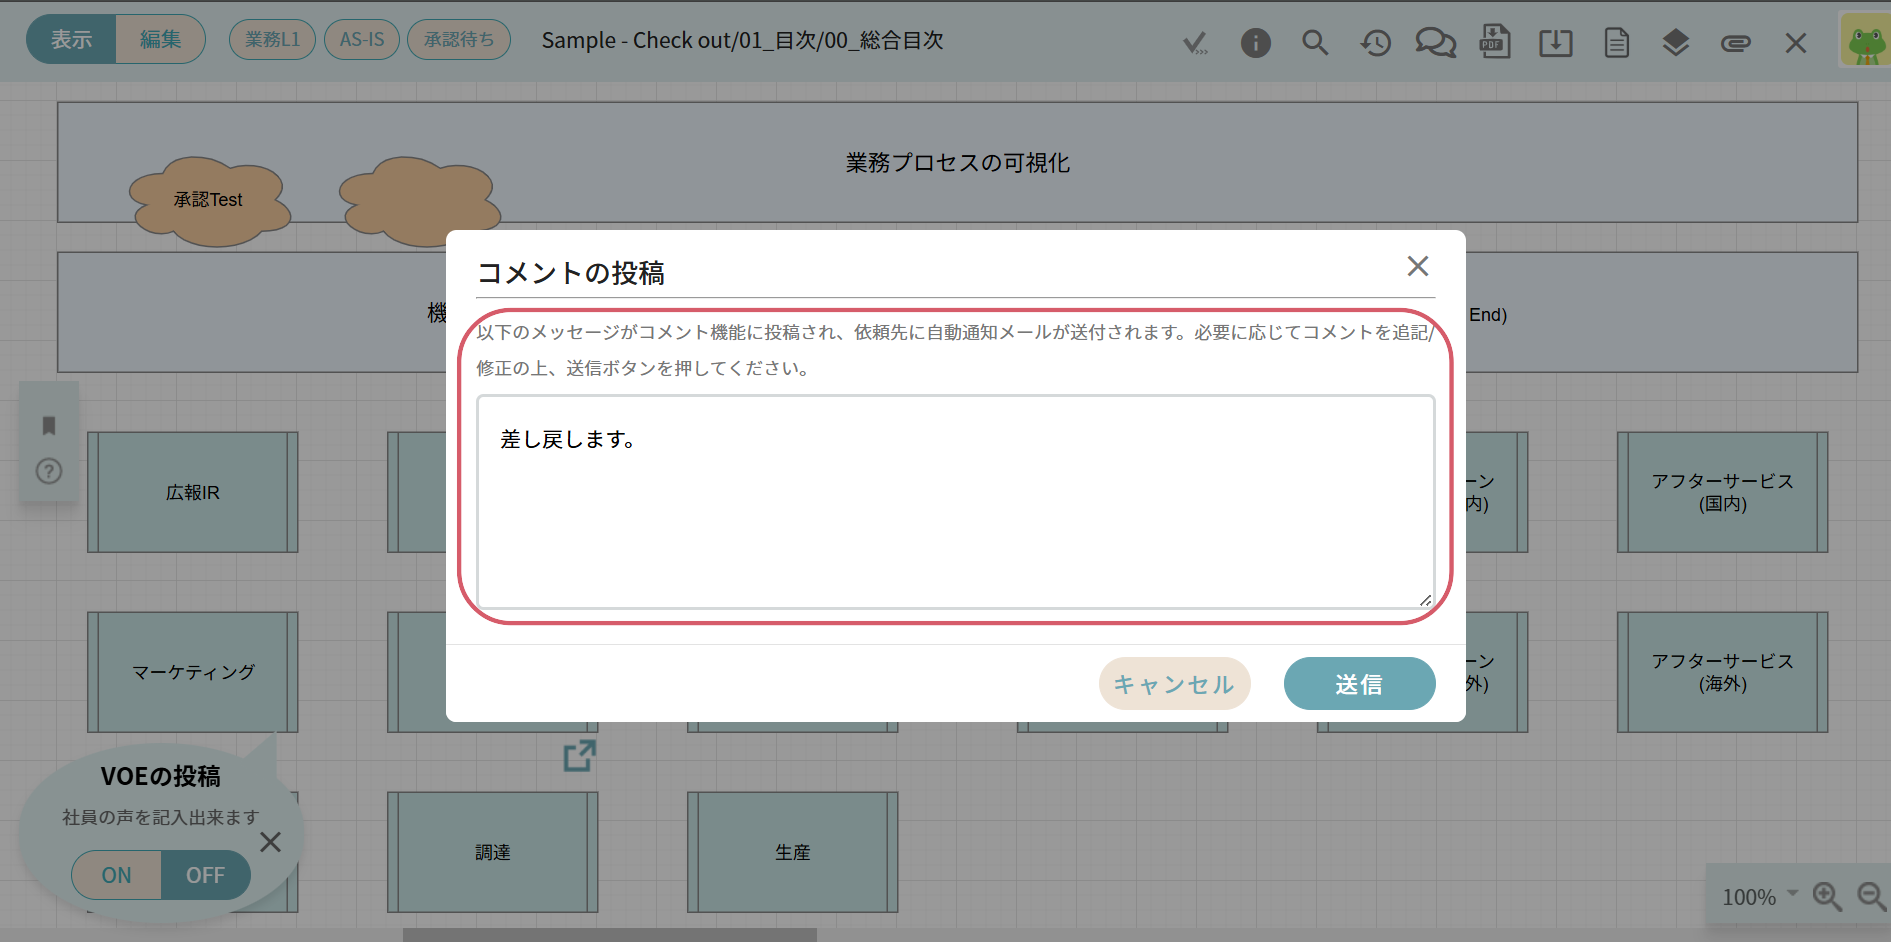The height and width of the screenshot is (942, 1891).
Task: Switch to 編集 edit mode
Action: click(160, 40)
